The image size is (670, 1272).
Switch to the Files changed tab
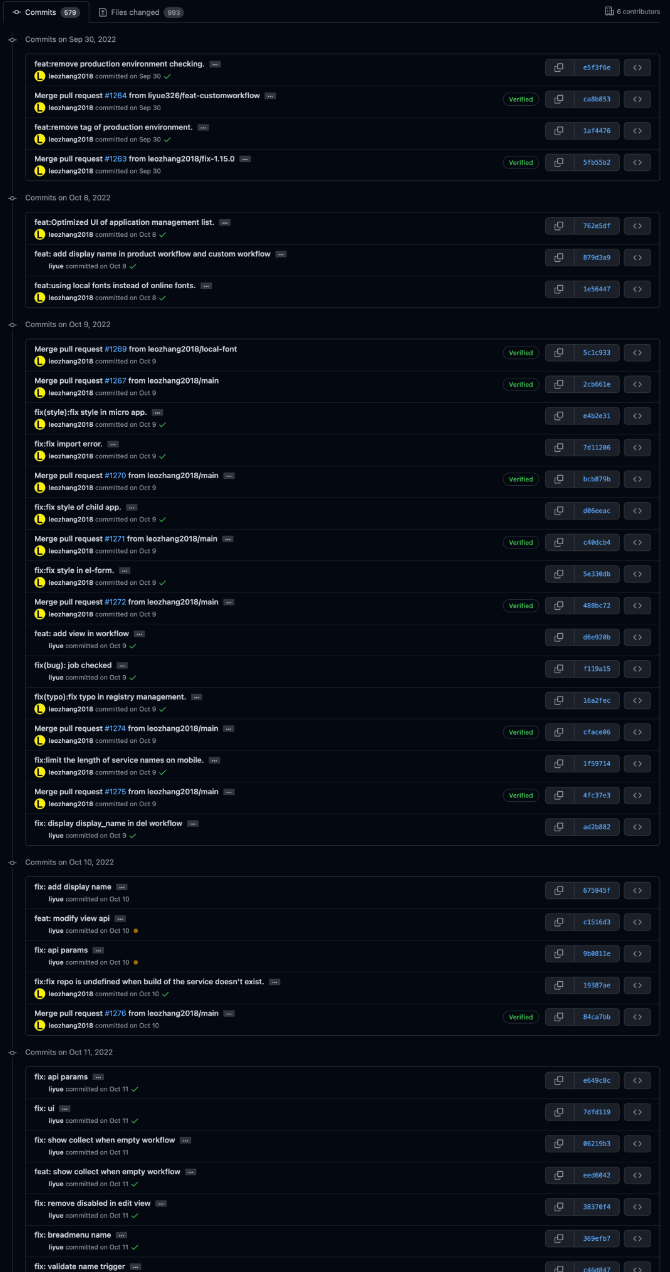[139, 12]
